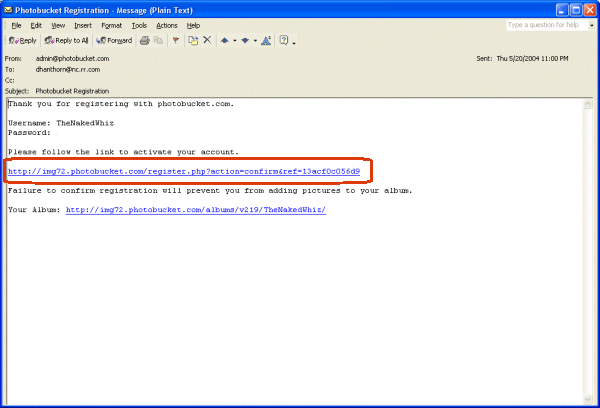Viewport: 600px width, 408px height.
Task: Click the Reply to All button
Action: click(x=66, y=40)
